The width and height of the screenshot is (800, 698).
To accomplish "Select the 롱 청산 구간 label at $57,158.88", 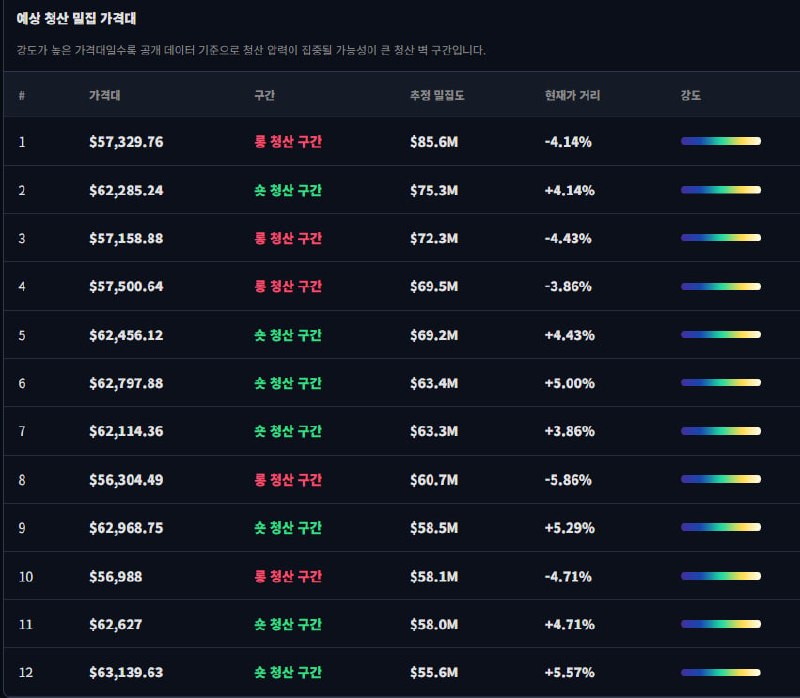I will click(288, 238).
